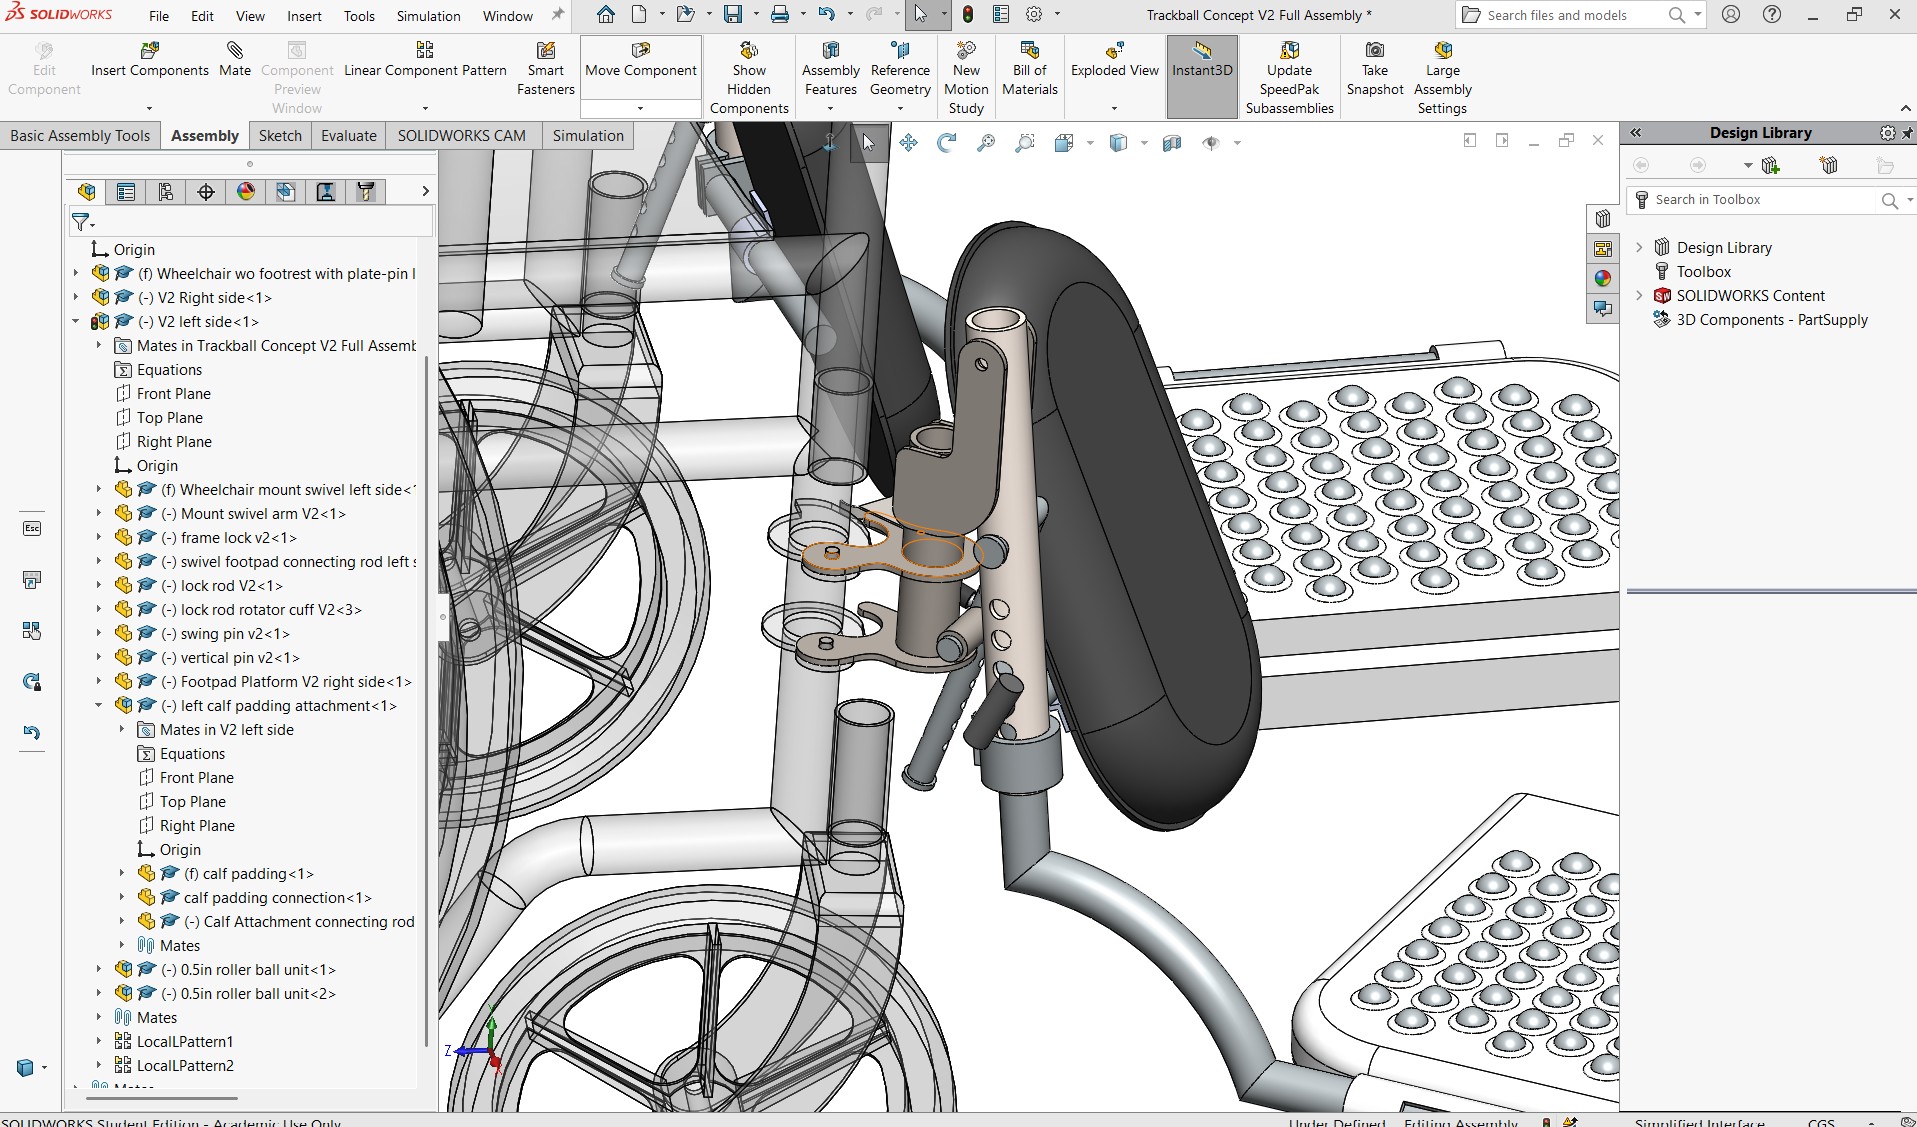
Task: Collapse the left calf padding attachment node
Action: pyautogui.click(x=99, y=706)
